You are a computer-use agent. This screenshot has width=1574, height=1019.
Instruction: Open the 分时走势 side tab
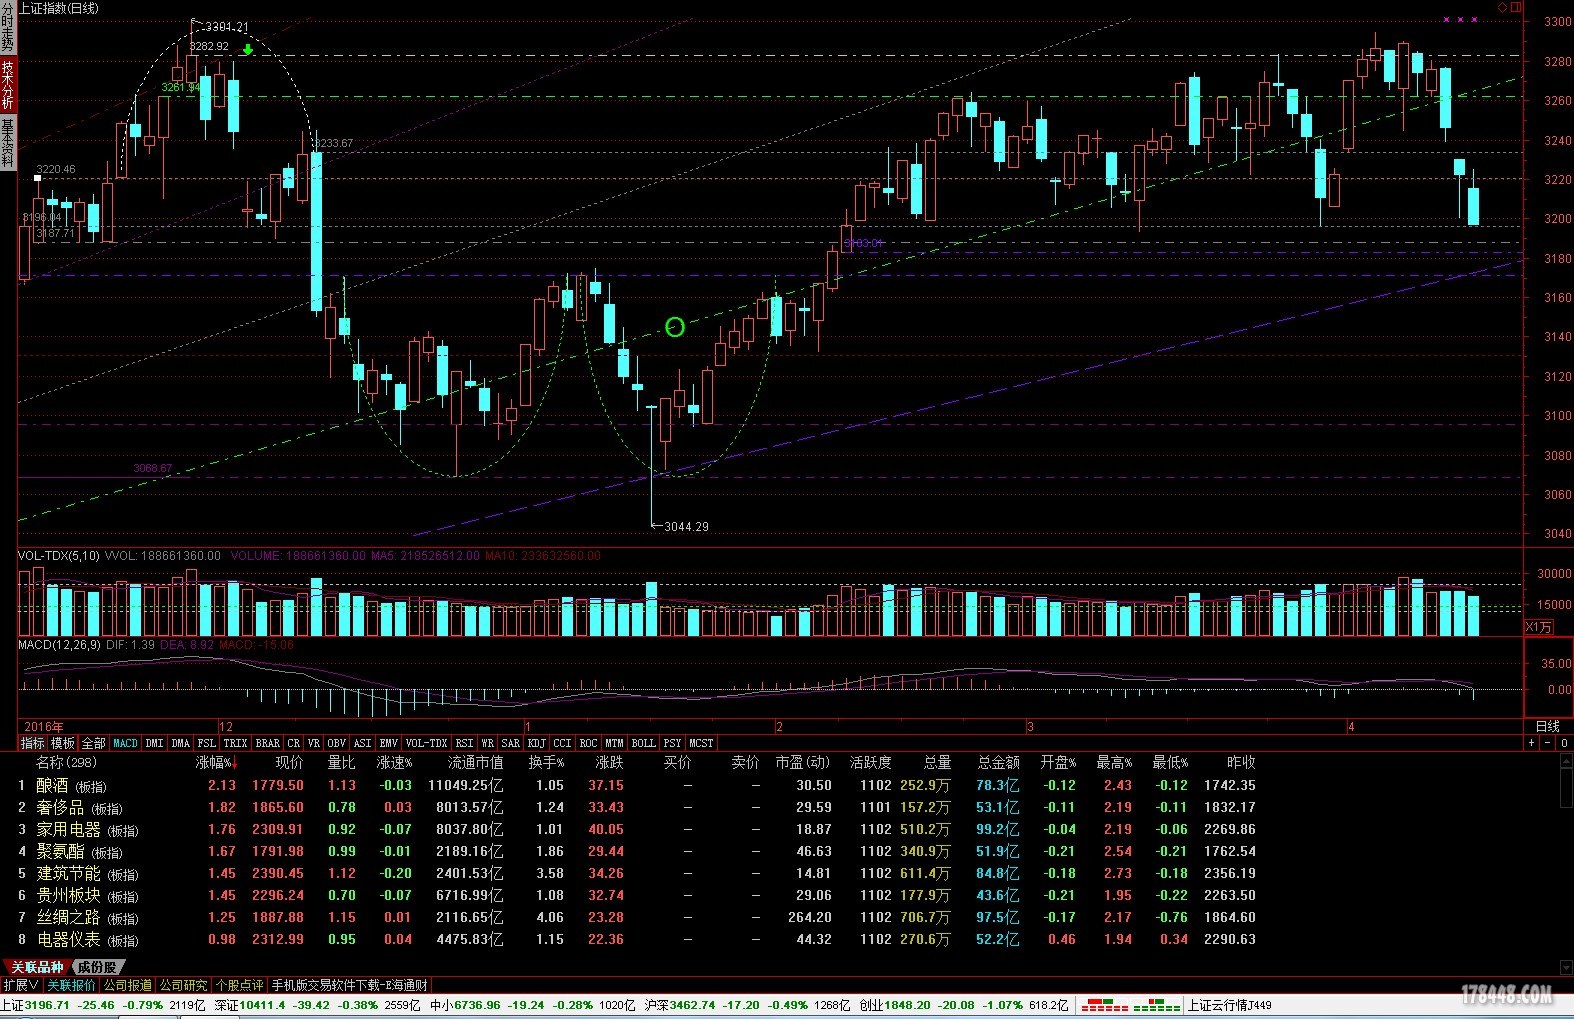pos(8,29)
